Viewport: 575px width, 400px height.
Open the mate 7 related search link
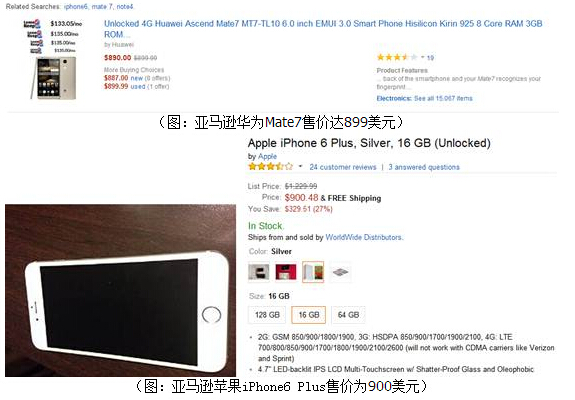(102, 7)
